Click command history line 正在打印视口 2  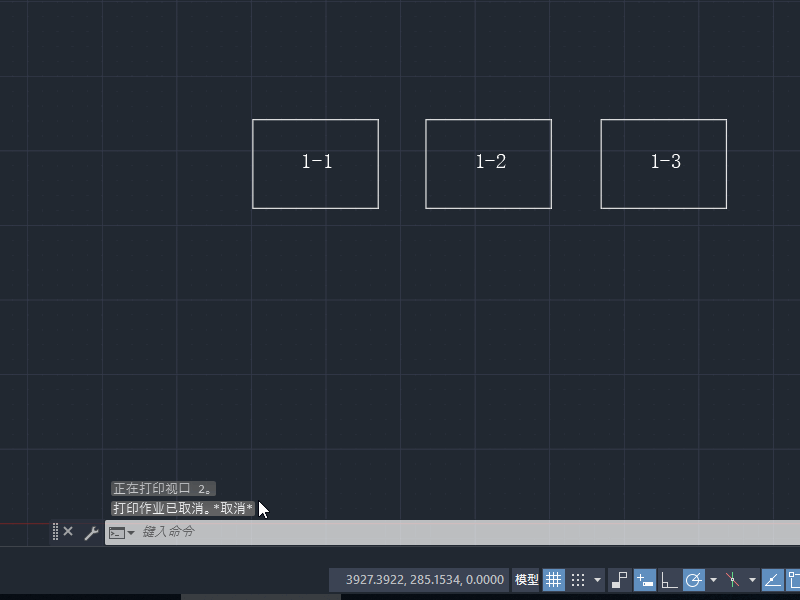pyautogui.click(x=163, y=488)
